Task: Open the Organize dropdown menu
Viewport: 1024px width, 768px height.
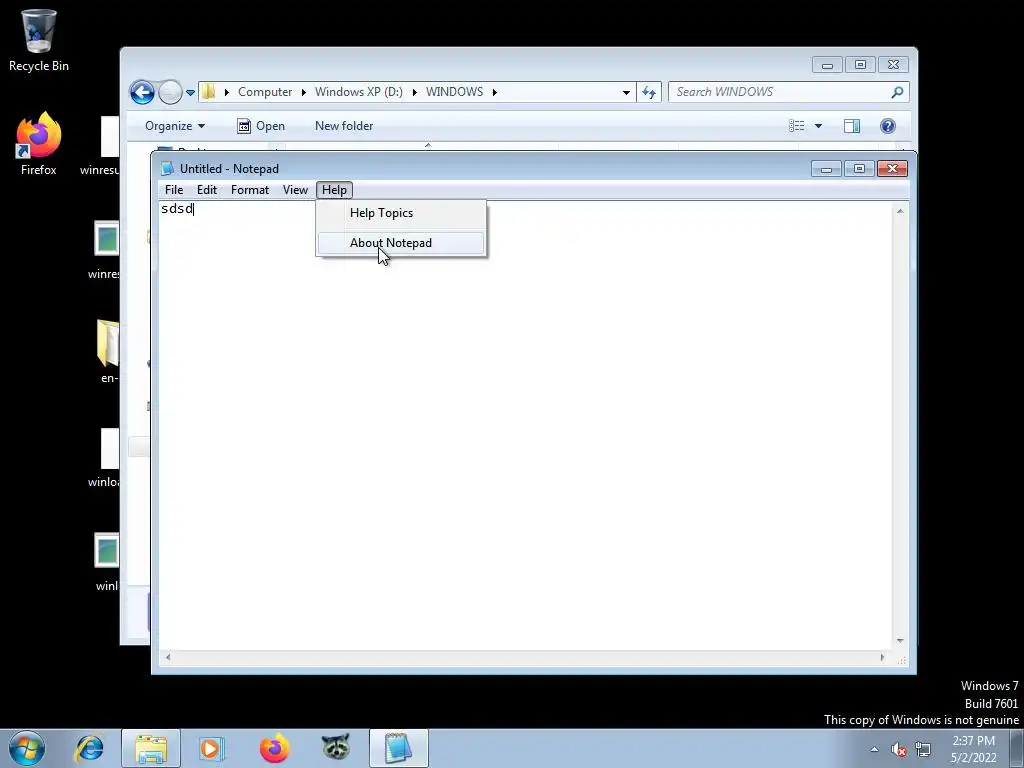Action: click(x=174, y=126)
